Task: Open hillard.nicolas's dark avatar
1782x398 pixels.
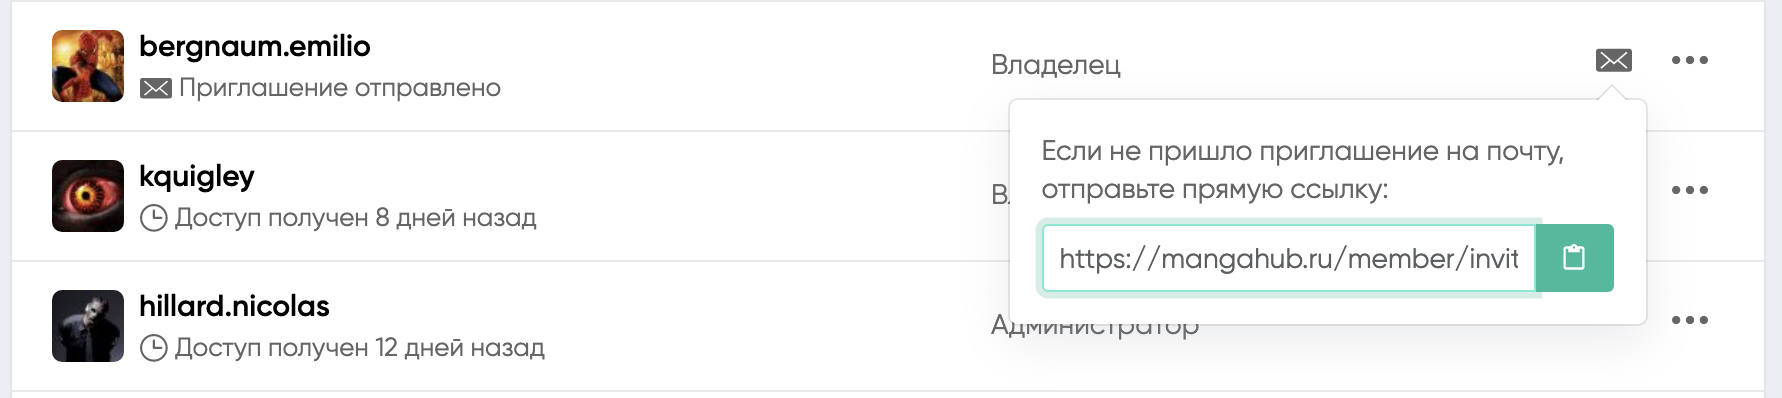Action: point(88,326)
